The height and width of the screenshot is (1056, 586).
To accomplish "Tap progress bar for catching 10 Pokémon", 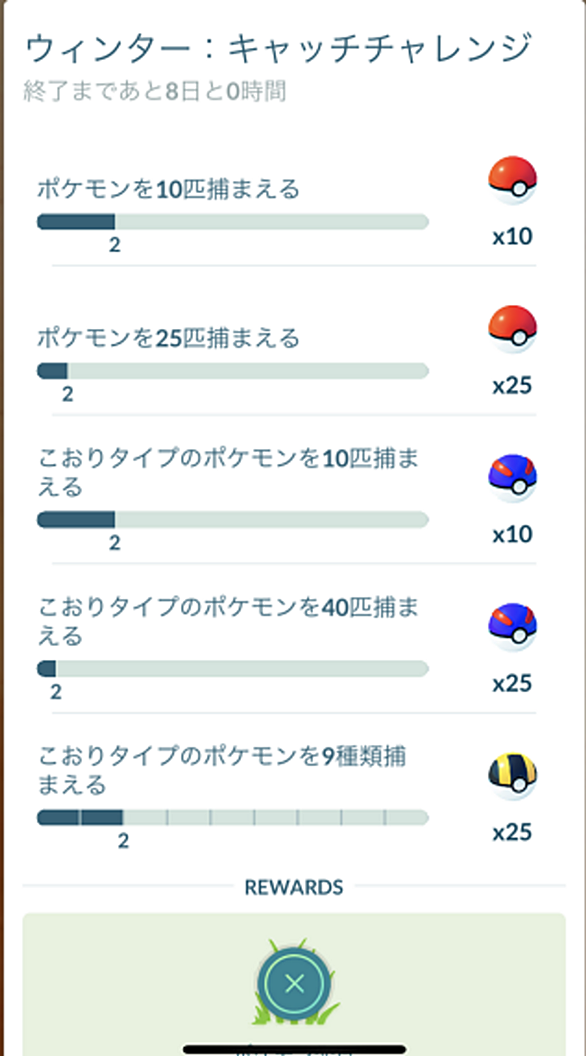I will [232, 222].
